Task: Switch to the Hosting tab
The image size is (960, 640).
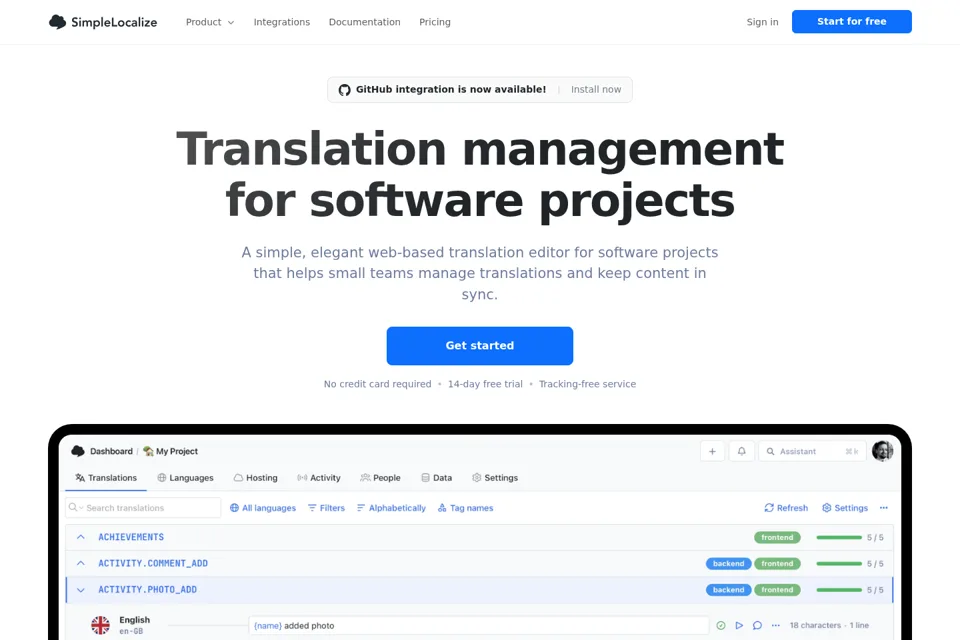Action: [x=255, y=478]
